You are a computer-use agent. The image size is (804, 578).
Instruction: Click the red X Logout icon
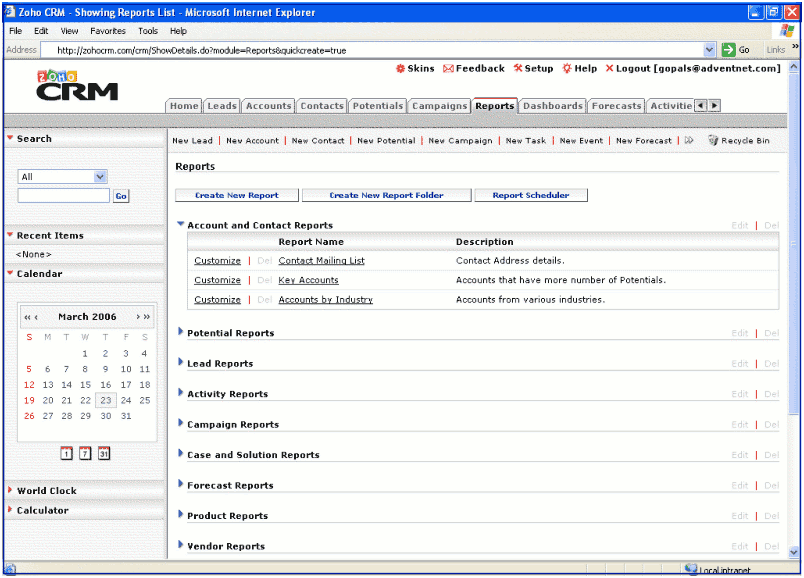point(609,68)
